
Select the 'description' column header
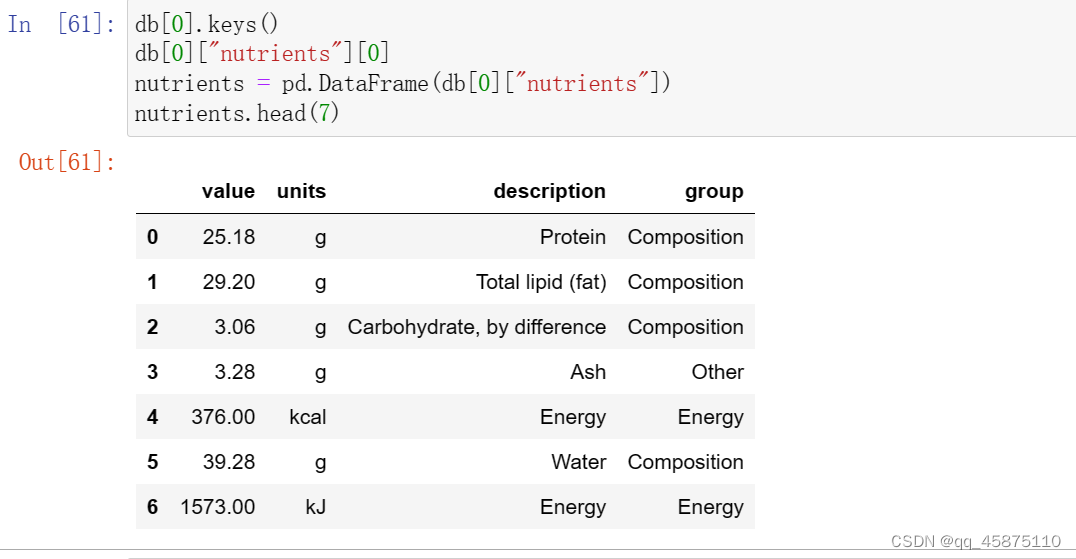click(549, 191)
